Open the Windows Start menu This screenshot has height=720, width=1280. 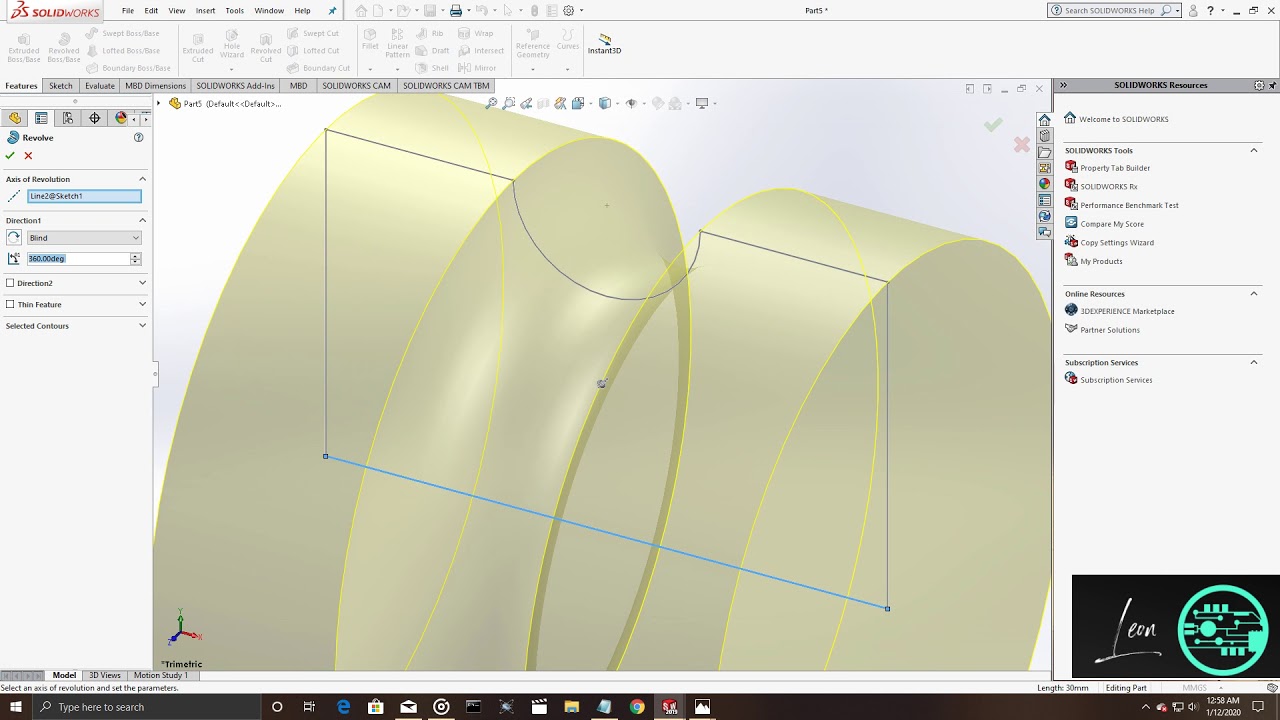tap(16, 707)
